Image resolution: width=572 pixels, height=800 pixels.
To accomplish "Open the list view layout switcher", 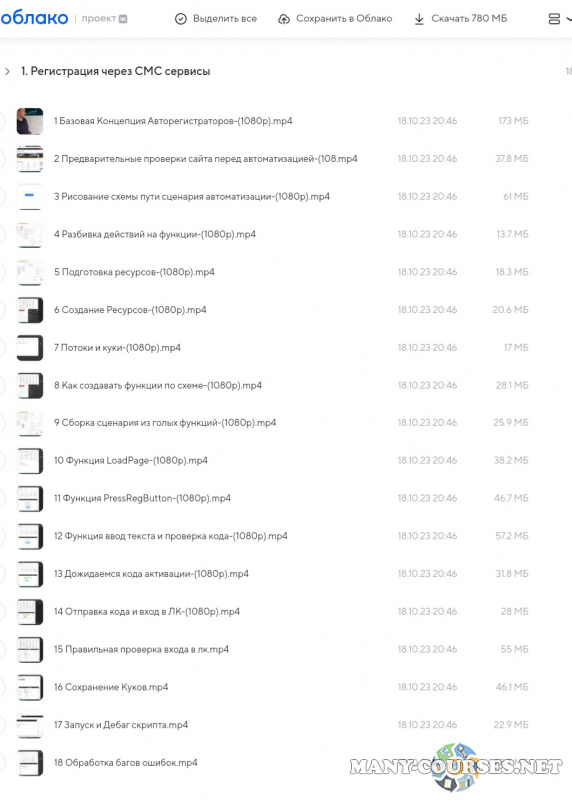I will click(558, 19).
